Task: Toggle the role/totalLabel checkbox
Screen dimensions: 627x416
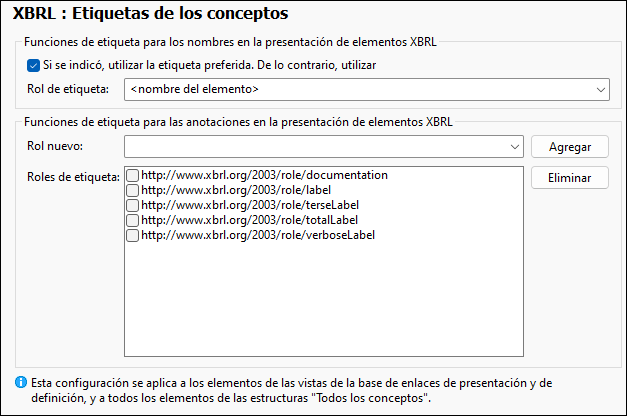Action: click(x=132, y=220)
